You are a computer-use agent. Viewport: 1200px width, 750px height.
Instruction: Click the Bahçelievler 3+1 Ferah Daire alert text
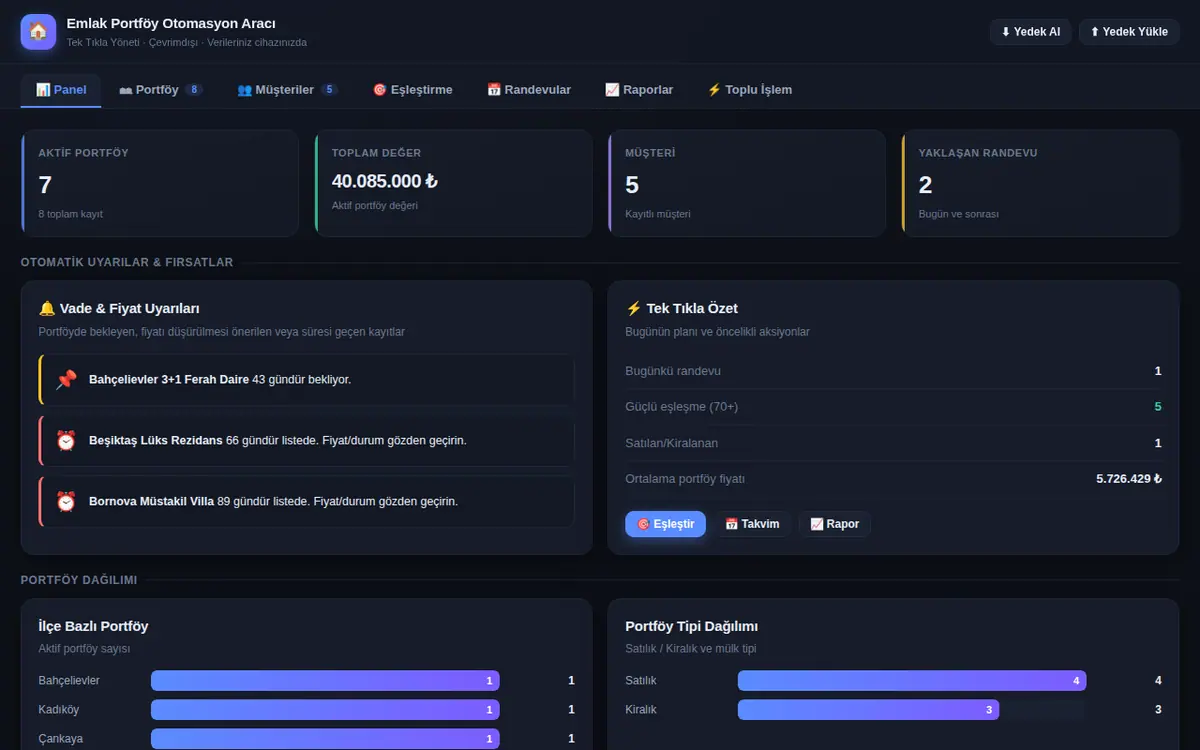220,380
